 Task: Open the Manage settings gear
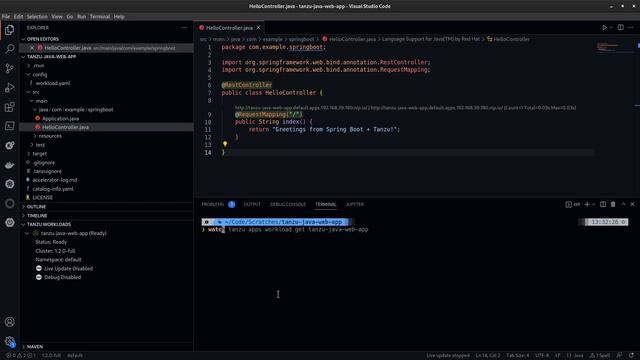[9, 341]
